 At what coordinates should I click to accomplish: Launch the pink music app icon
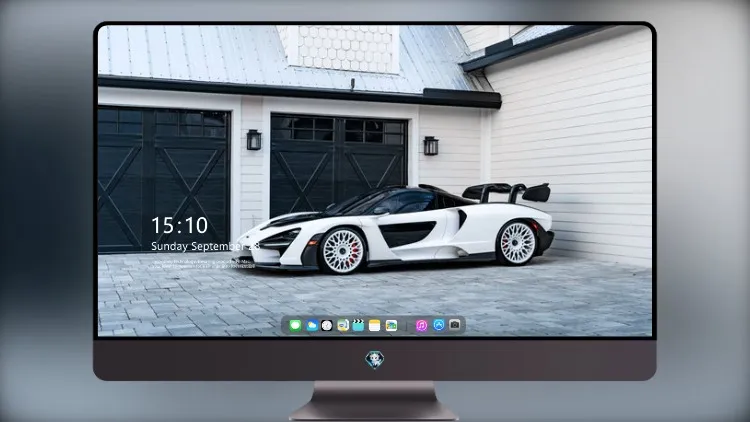pos(421,325)
